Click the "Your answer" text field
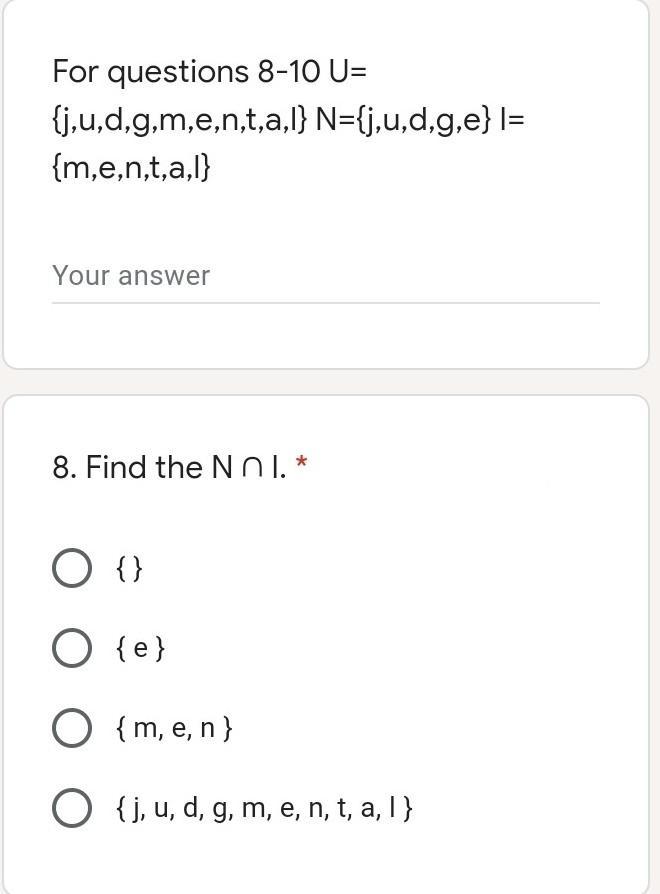Screen dimensions: 660x894 pyautogui.click(x=325, y=276)
